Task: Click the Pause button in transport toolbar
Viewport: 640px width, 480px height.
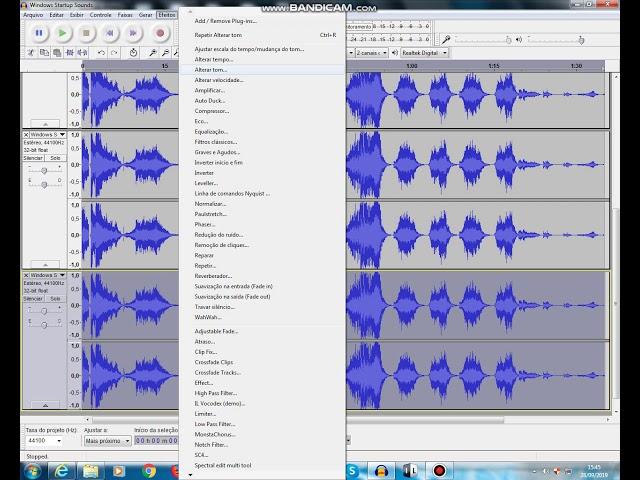Action: click(x=39, y=33)
